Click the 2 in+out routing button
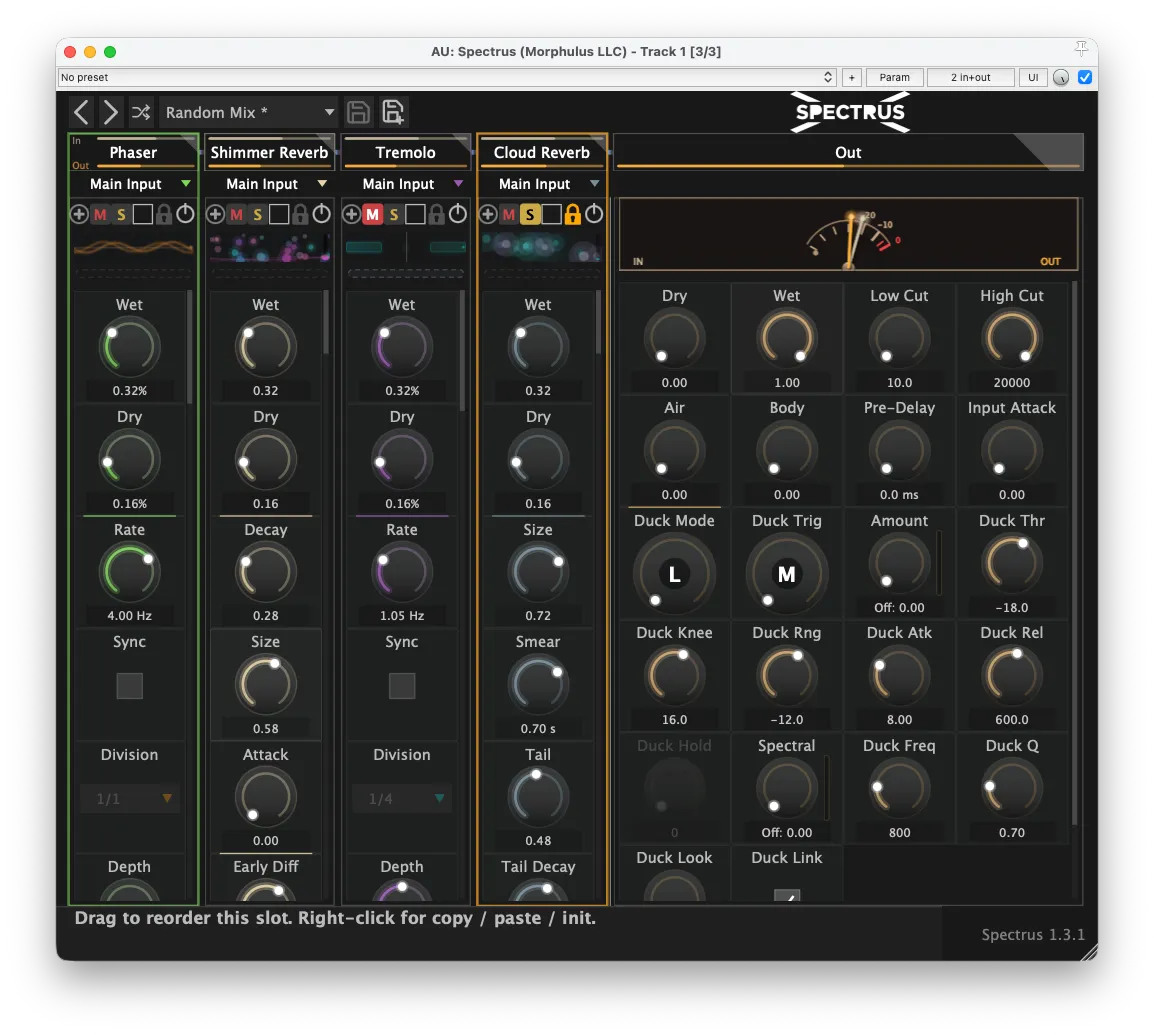The height and width of the screenshot is (1035, 1154). pyautogui.click(x=970, y=77)
